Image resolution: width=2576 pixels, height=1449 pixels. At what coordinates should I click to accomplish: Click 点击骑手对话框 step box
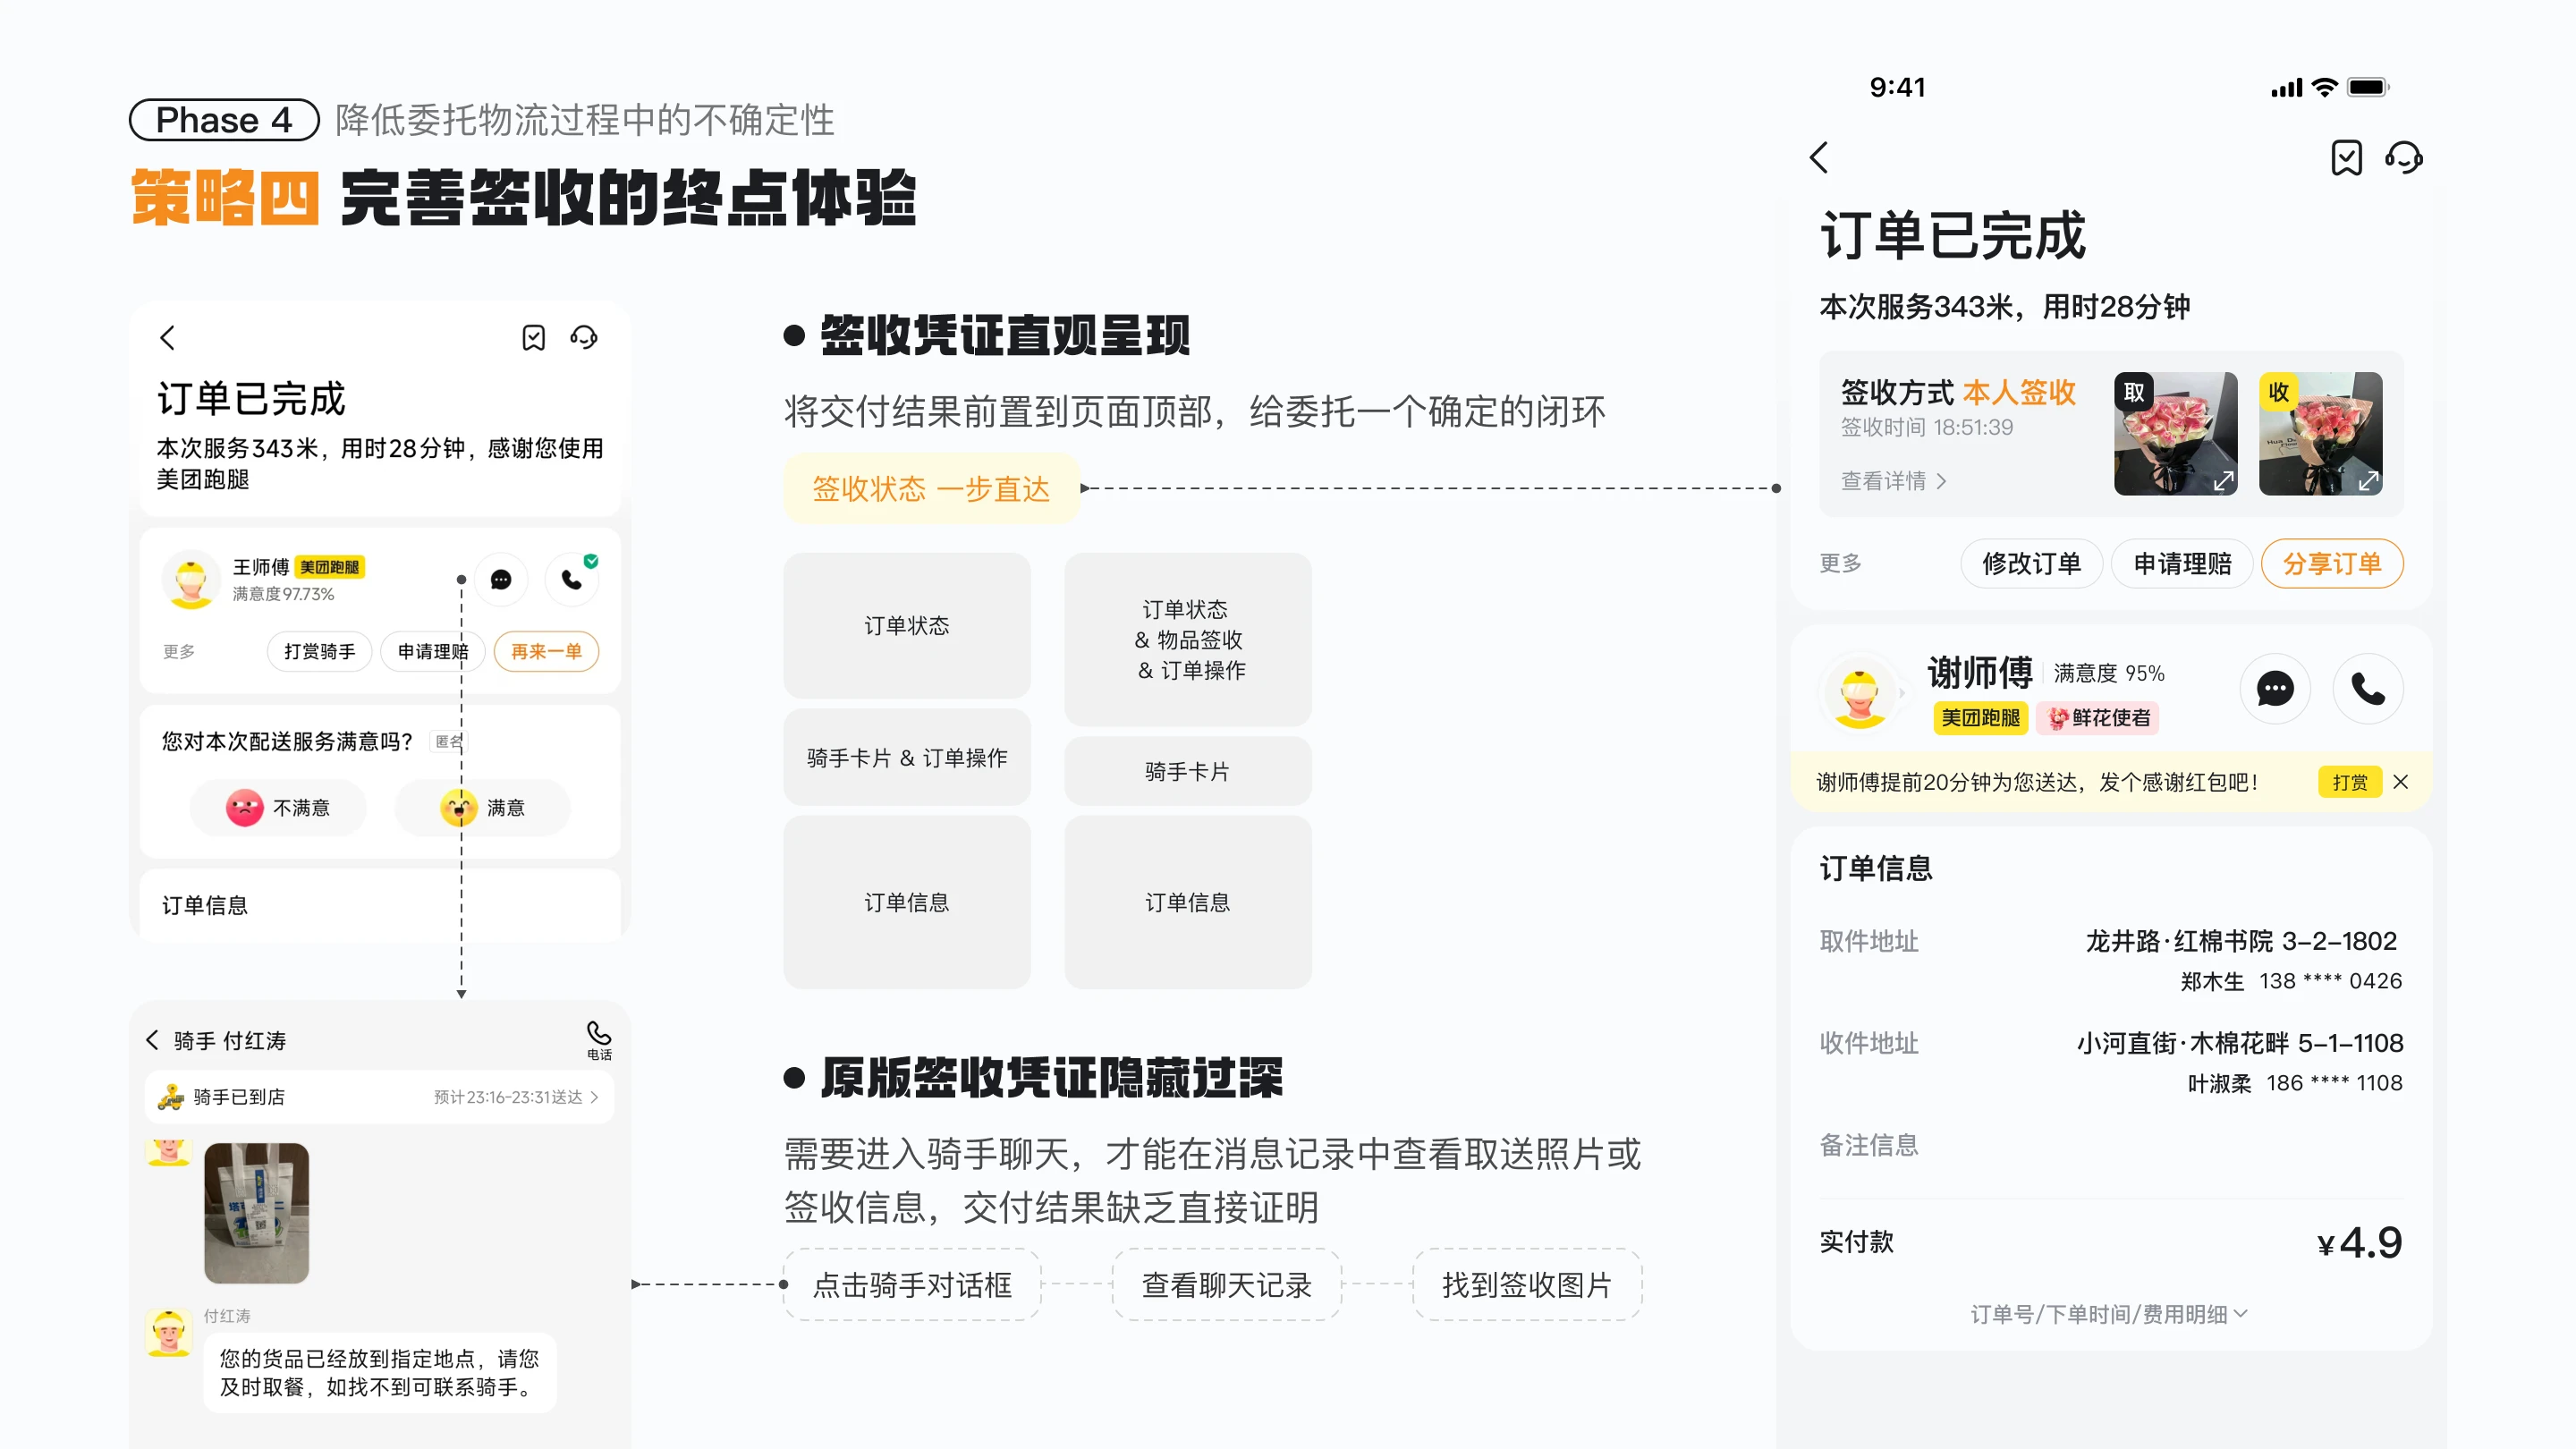(x=912, y=1284)
